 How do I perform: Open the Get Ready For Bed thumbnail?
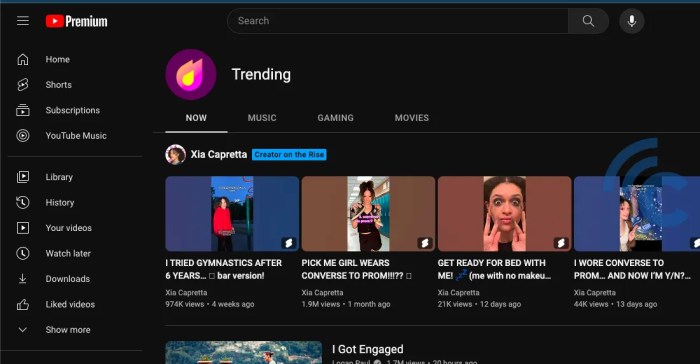504,214
